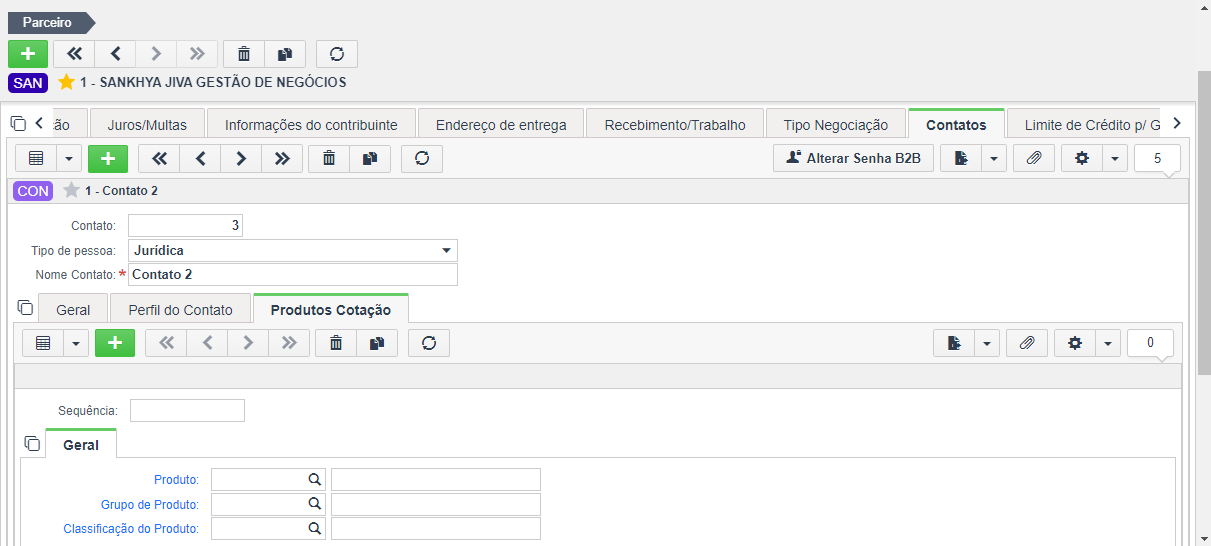Search Produto with magnifier icon

314,479
